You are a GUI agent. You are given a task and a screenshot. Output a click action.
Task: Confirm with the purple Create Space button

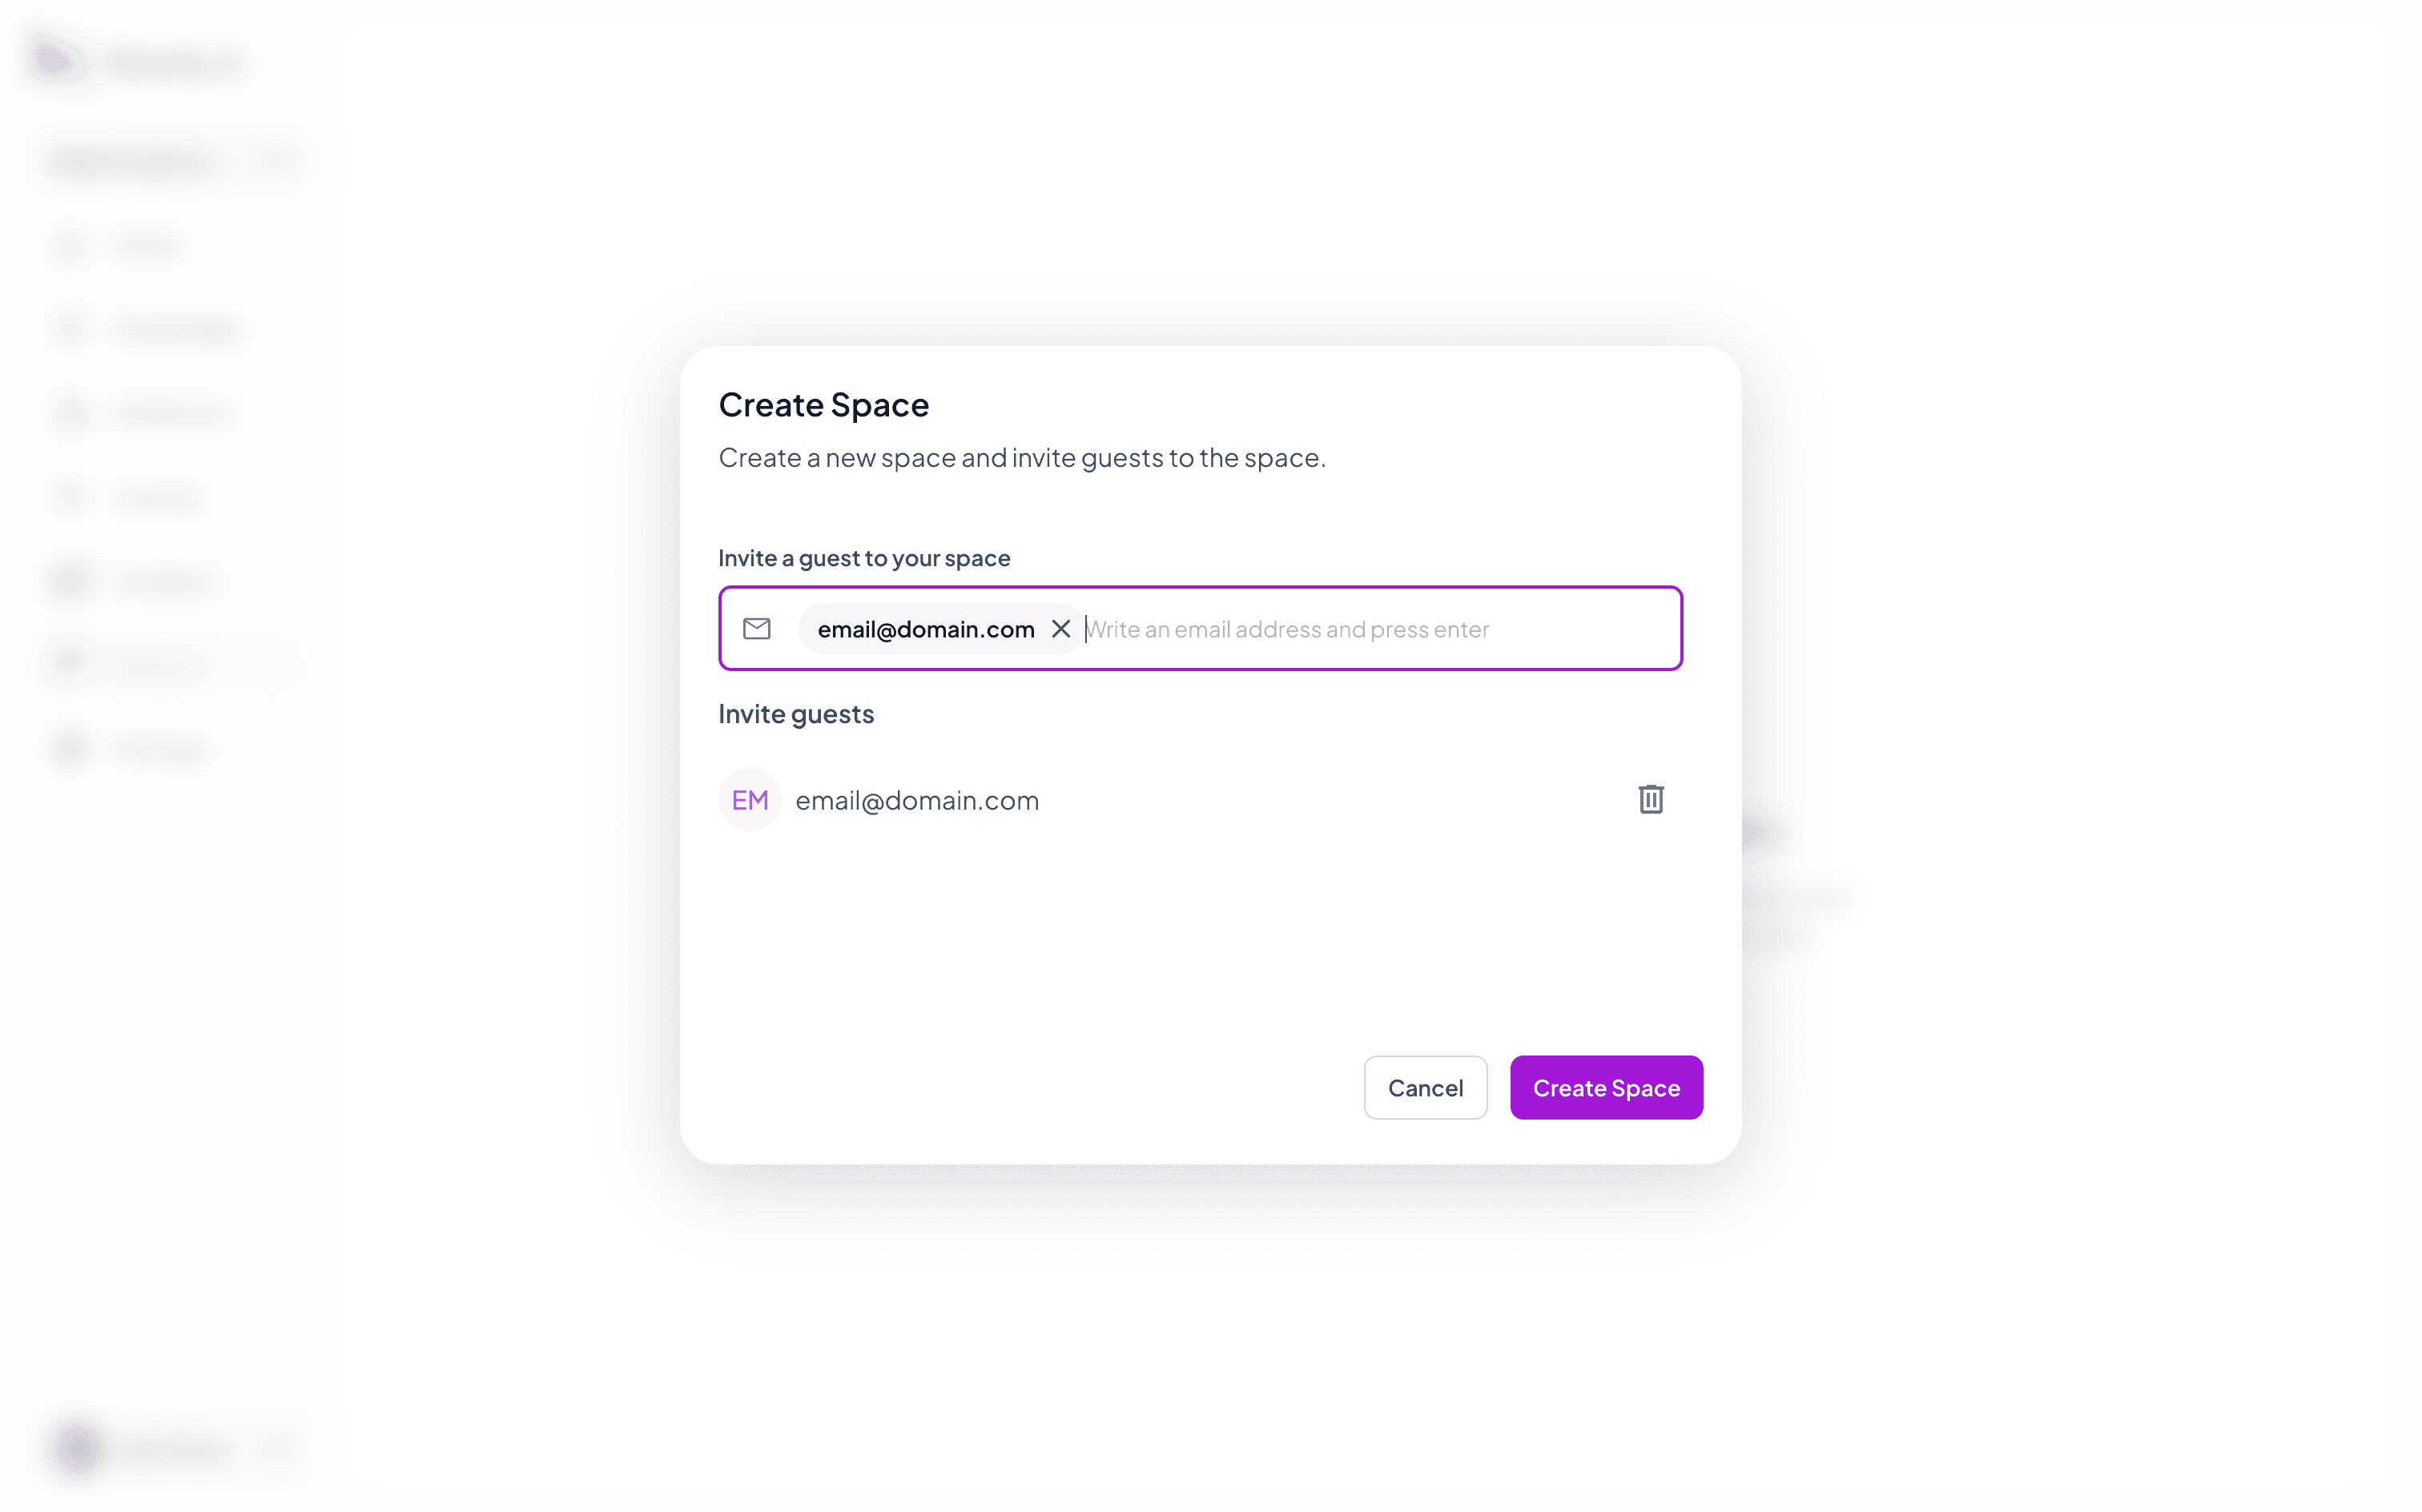1606,1087
